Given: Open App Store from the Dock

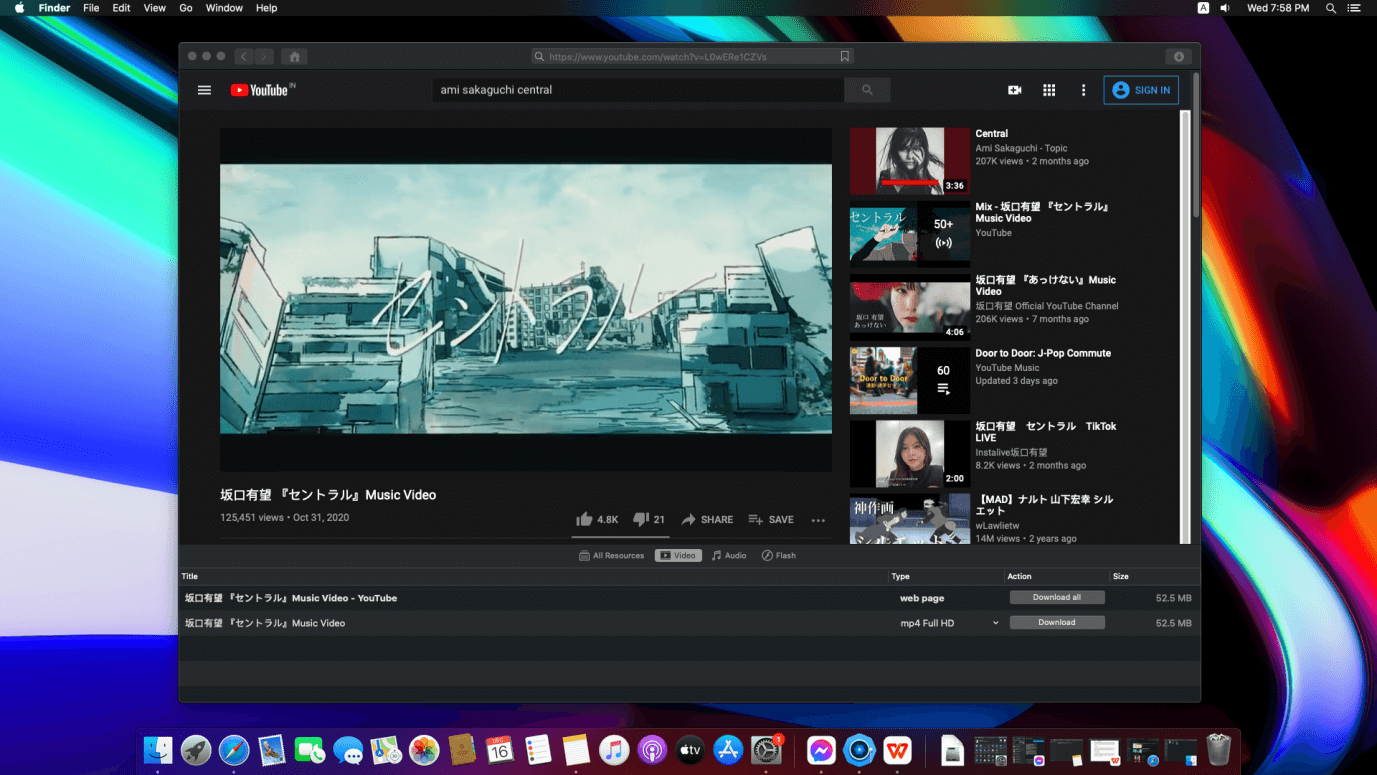Looking at the screenshot, I should click(x=728, y=750).
